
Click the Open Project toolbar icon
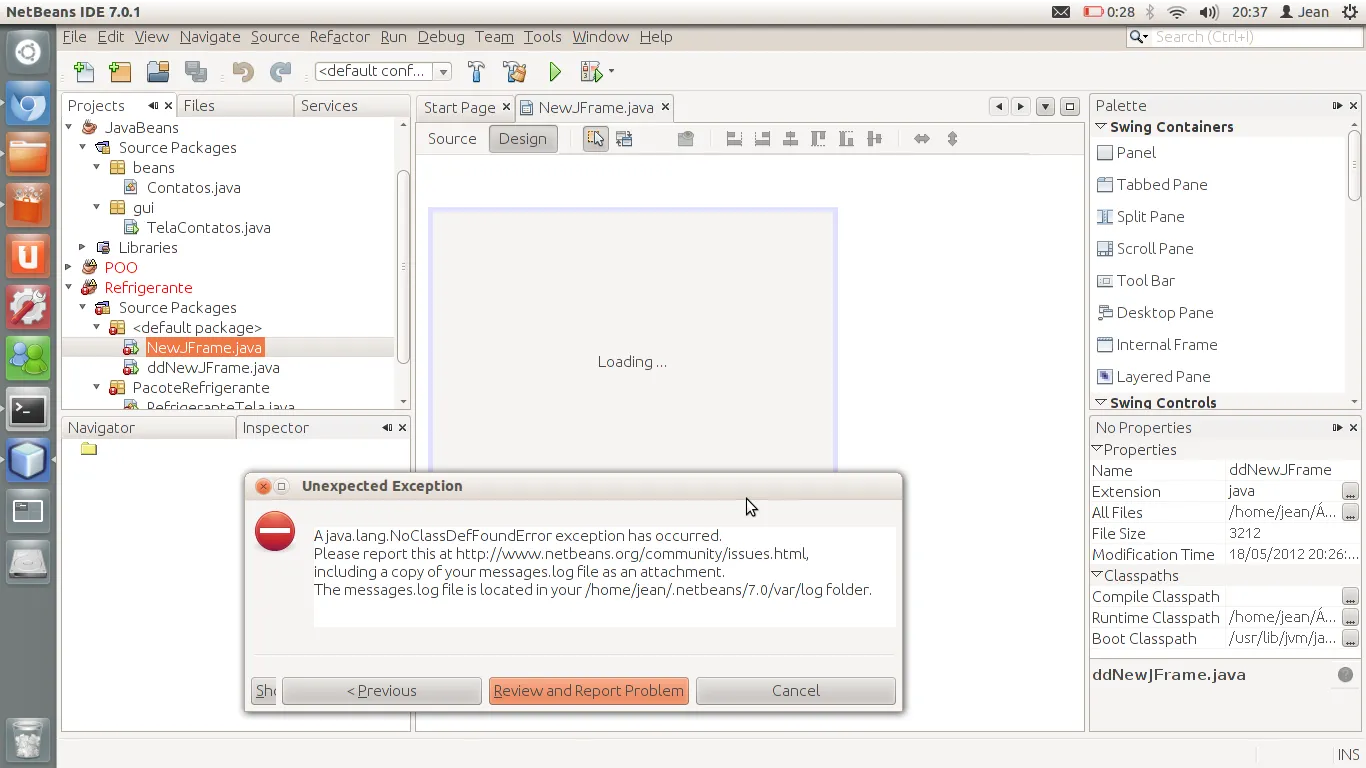[158, 72]
